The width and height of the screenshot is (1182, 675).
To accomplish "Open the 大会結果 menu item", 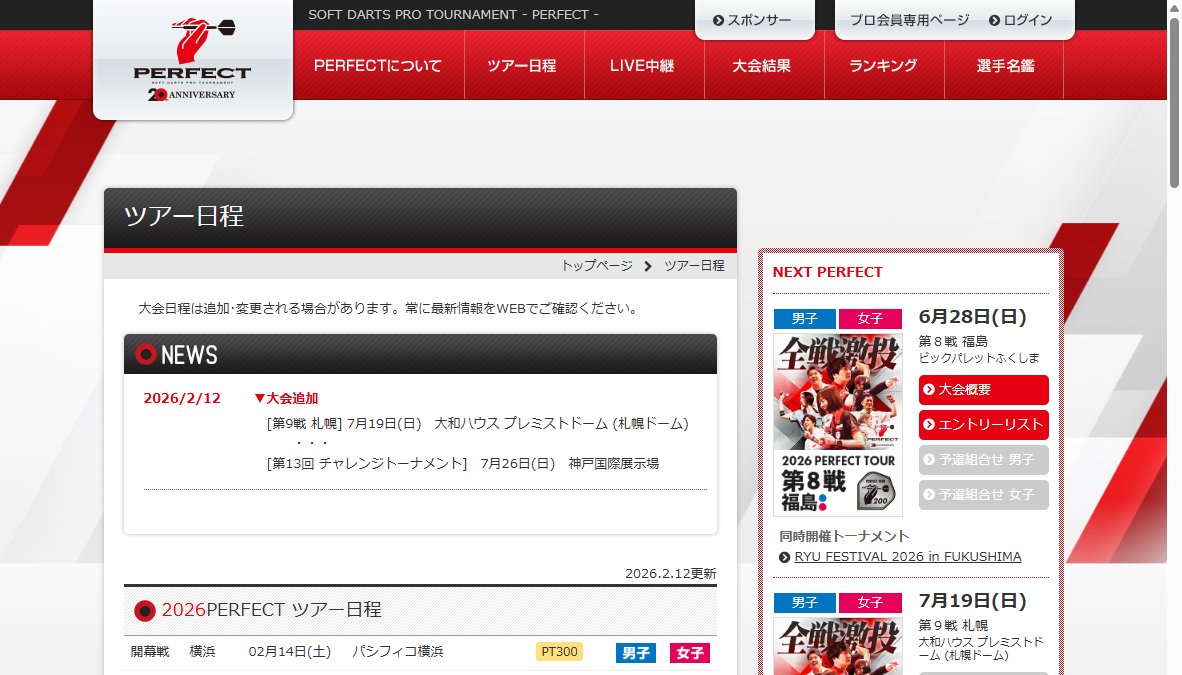I will [761, 66].
